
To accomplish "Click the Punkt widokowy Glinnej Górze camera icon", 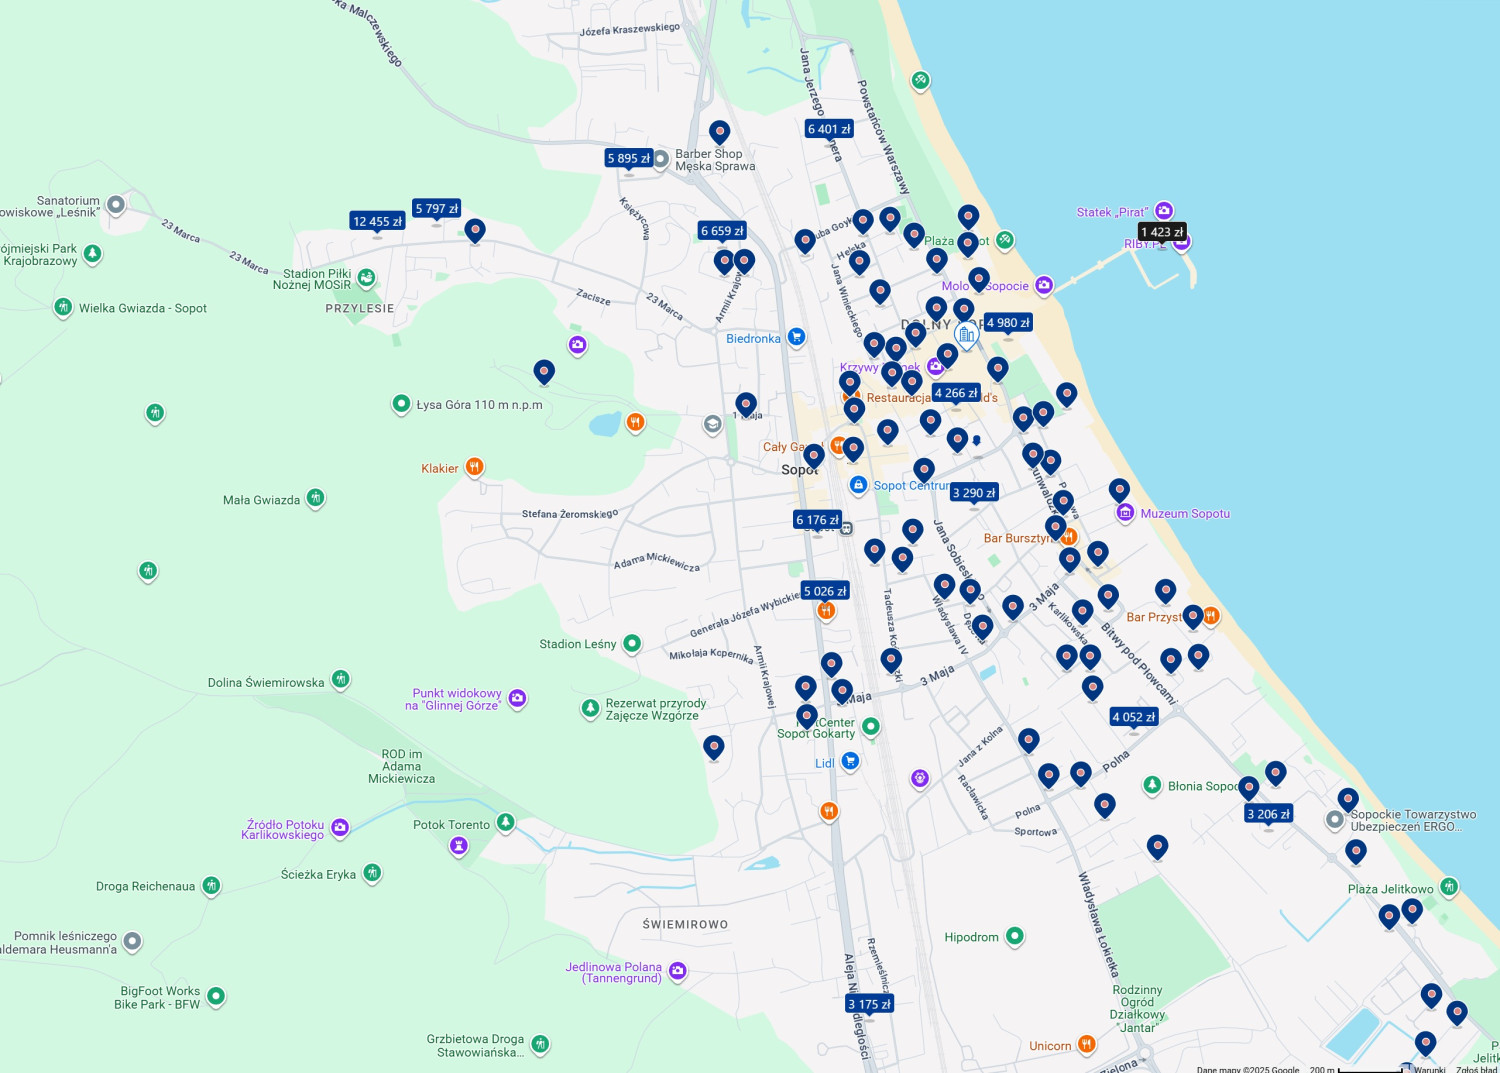I will click(517, 698).
